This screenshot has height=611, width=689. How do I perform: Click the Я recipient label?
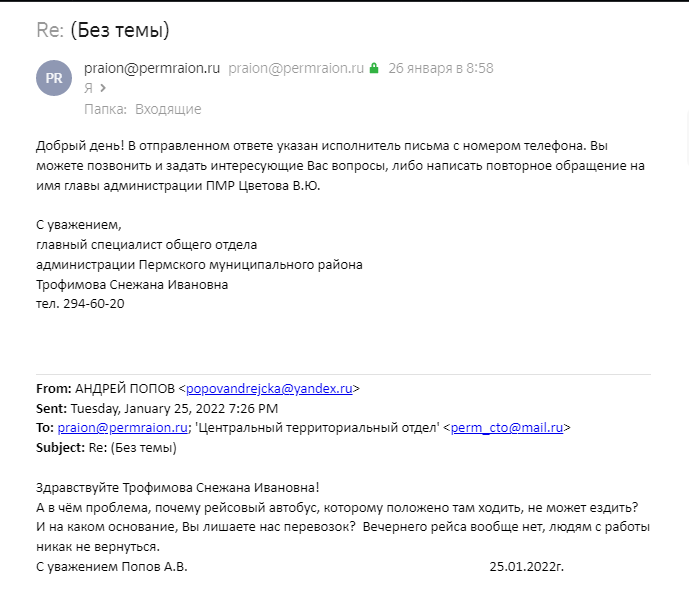[x=88, y=88]
